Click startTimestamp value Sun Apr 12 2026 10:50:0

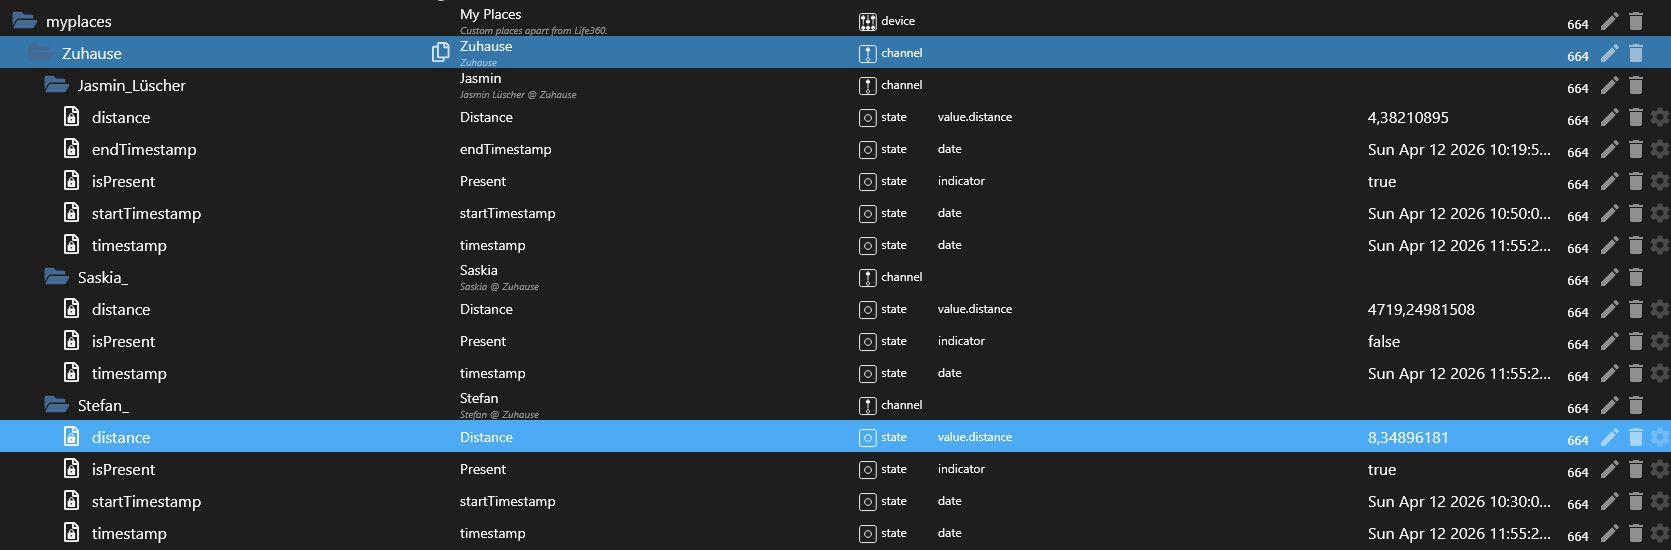(x=1459, y=213)
